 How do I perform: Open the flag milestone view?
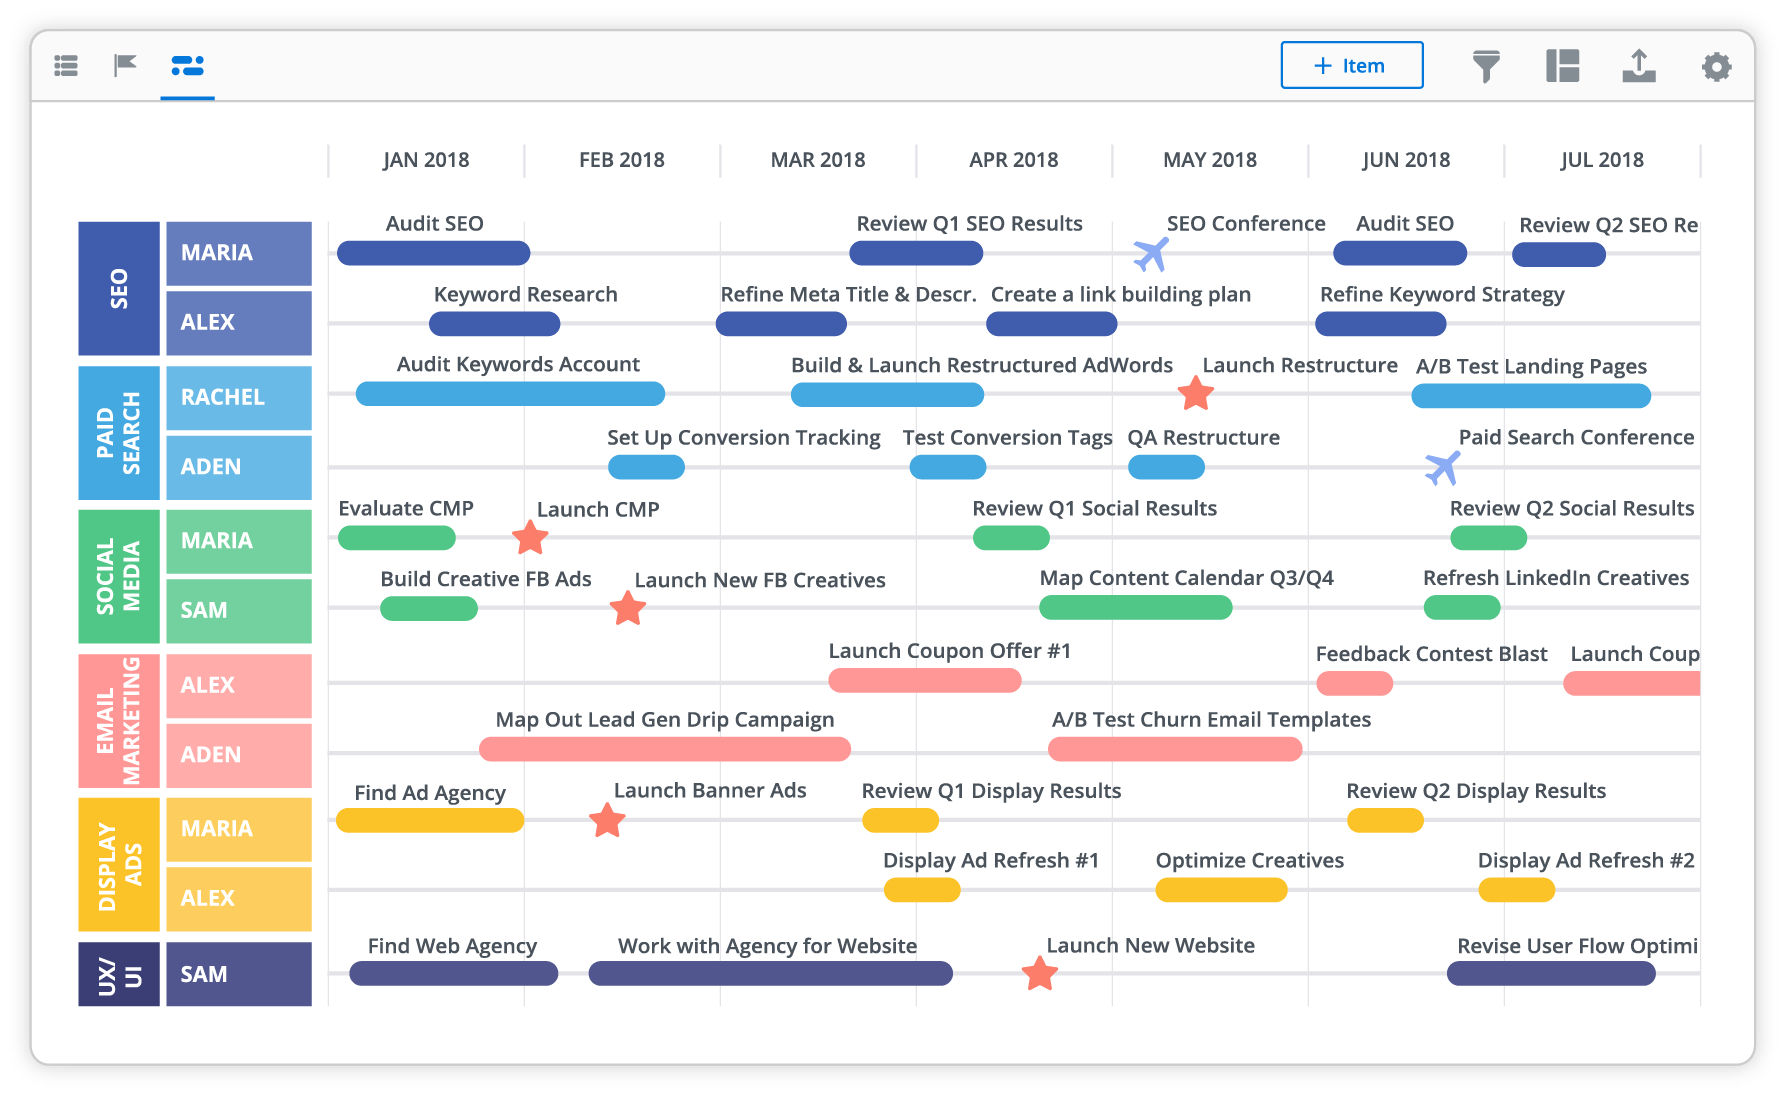pos(124,66)
